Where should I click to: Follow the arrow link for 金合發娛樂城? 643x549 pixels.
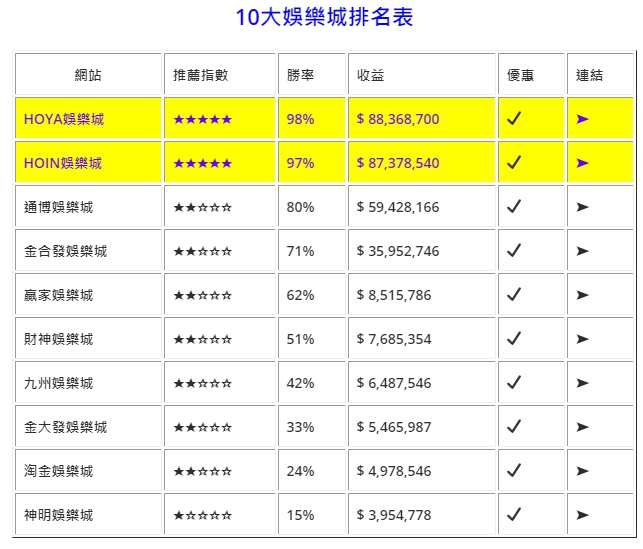[x=583, y=251]
